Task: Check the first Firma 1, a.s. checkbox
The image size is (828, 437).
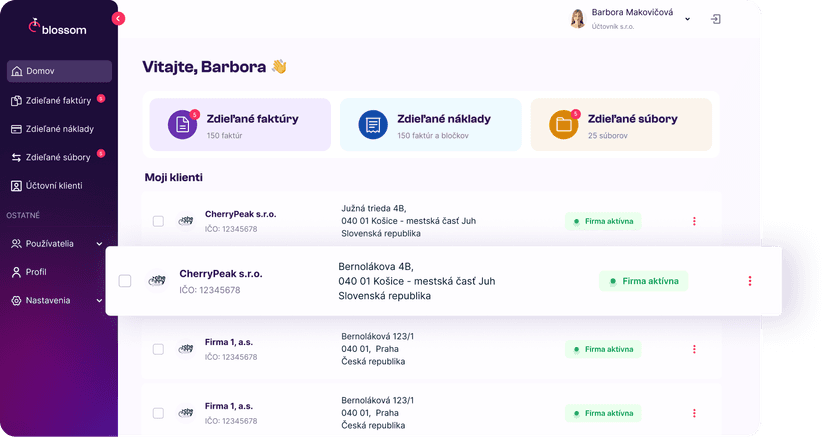Action: pyautogui.click(x=158, y=349)
